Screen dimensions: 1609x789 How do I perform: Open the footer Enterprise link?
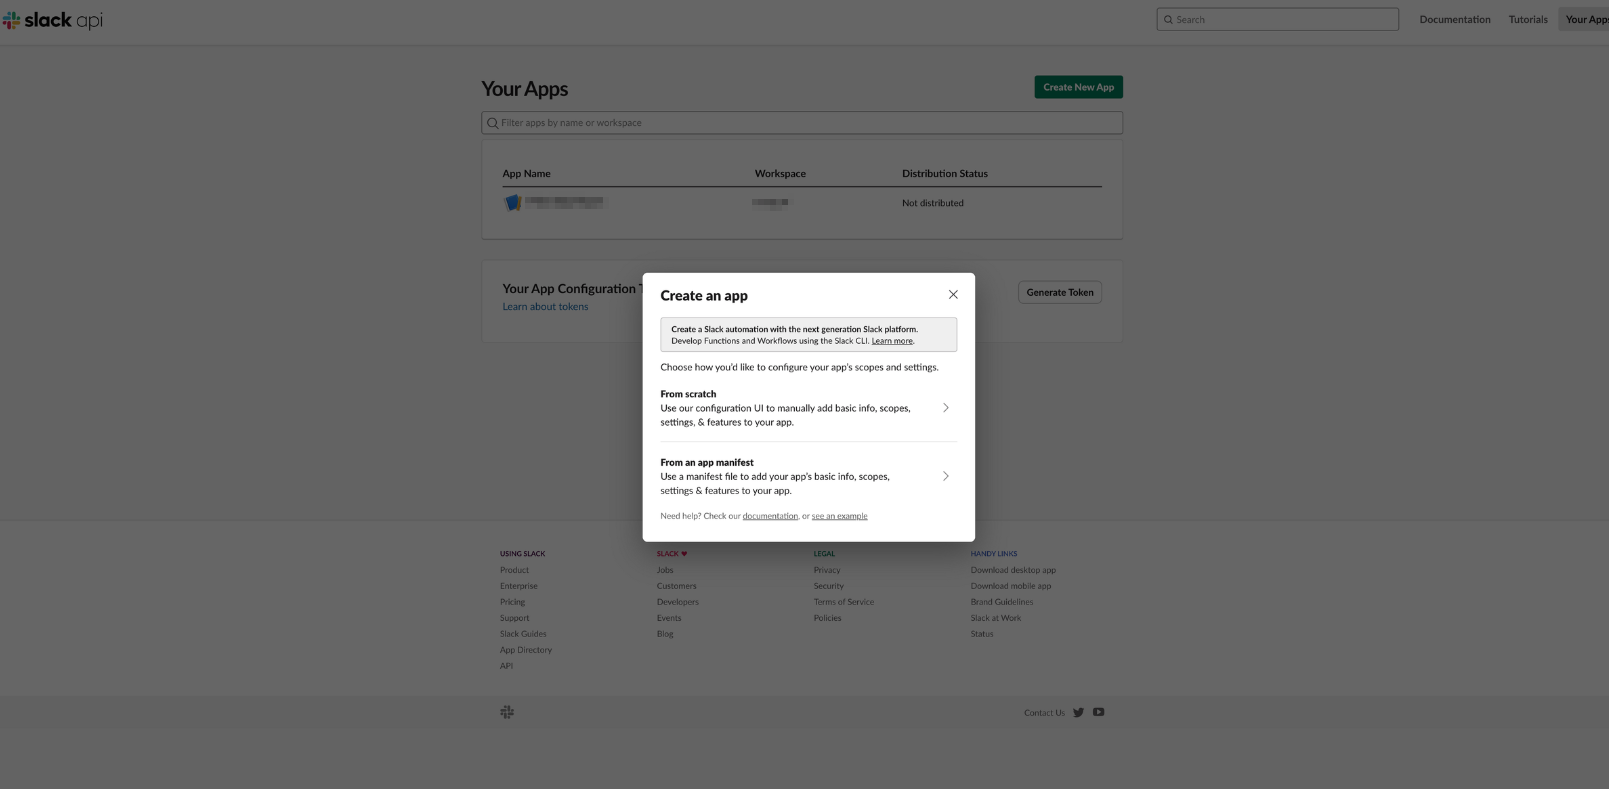pyautogui.click(x=519, y=586)
